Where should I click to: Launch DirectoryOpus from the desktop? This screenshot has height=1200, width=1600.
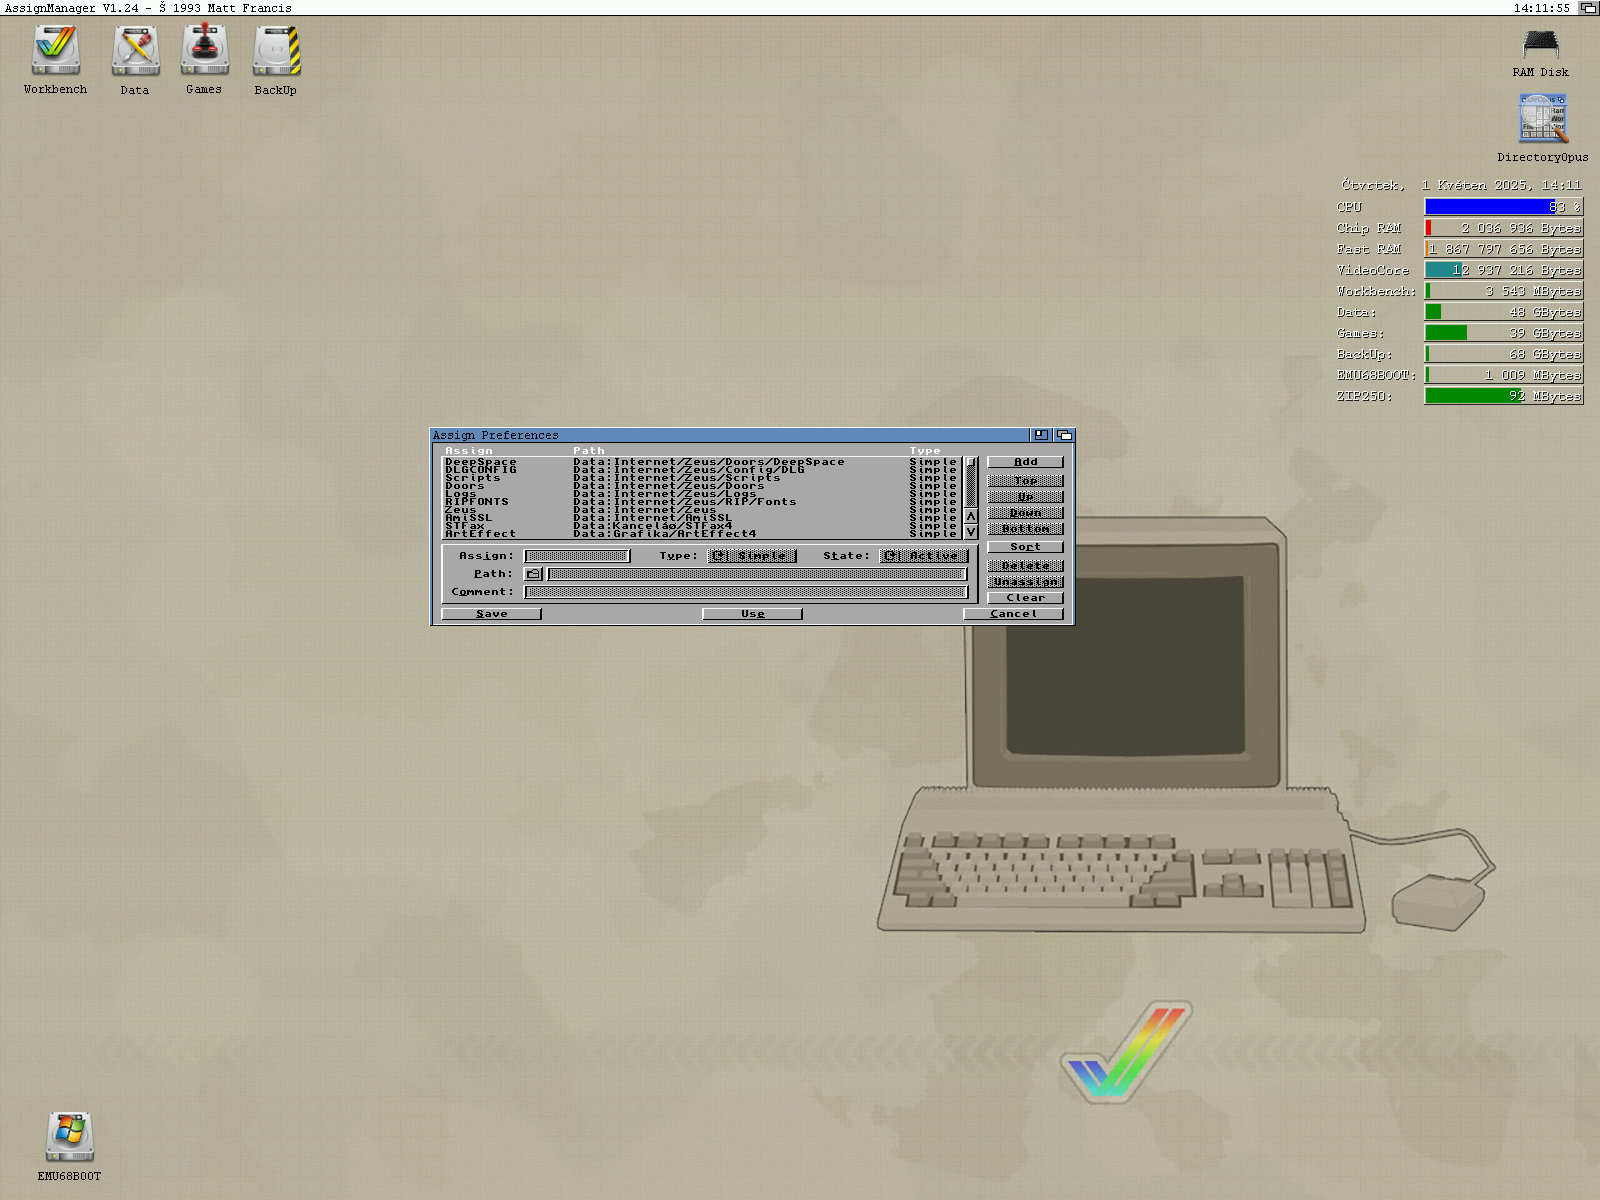pos(1543,120)
